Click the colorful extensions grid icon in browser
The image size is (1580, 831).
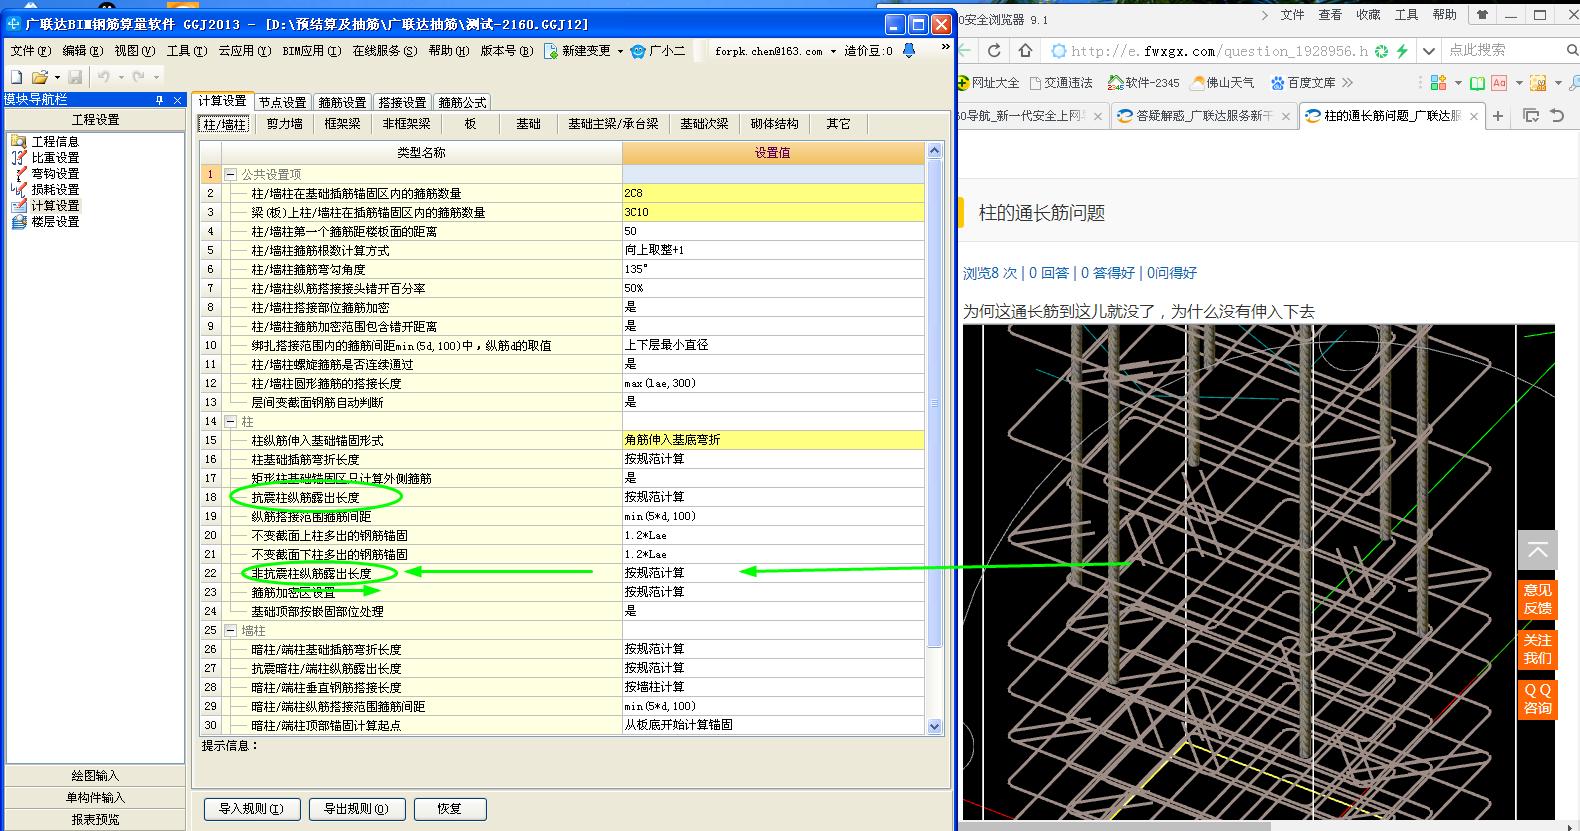pyautogui.click(x=1438, y=83)
